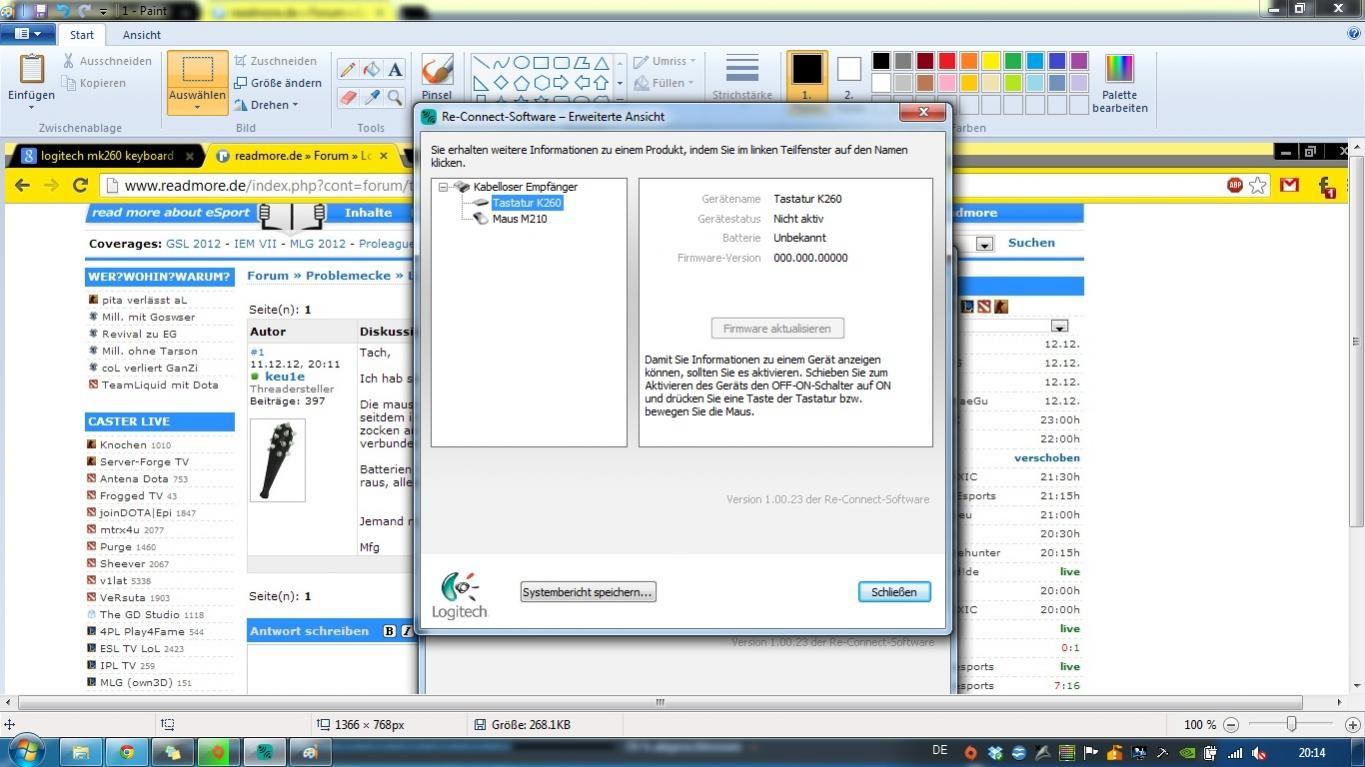Select Maus M210 in device tree
Screen dimensions: 1365x767
point(519,219)
